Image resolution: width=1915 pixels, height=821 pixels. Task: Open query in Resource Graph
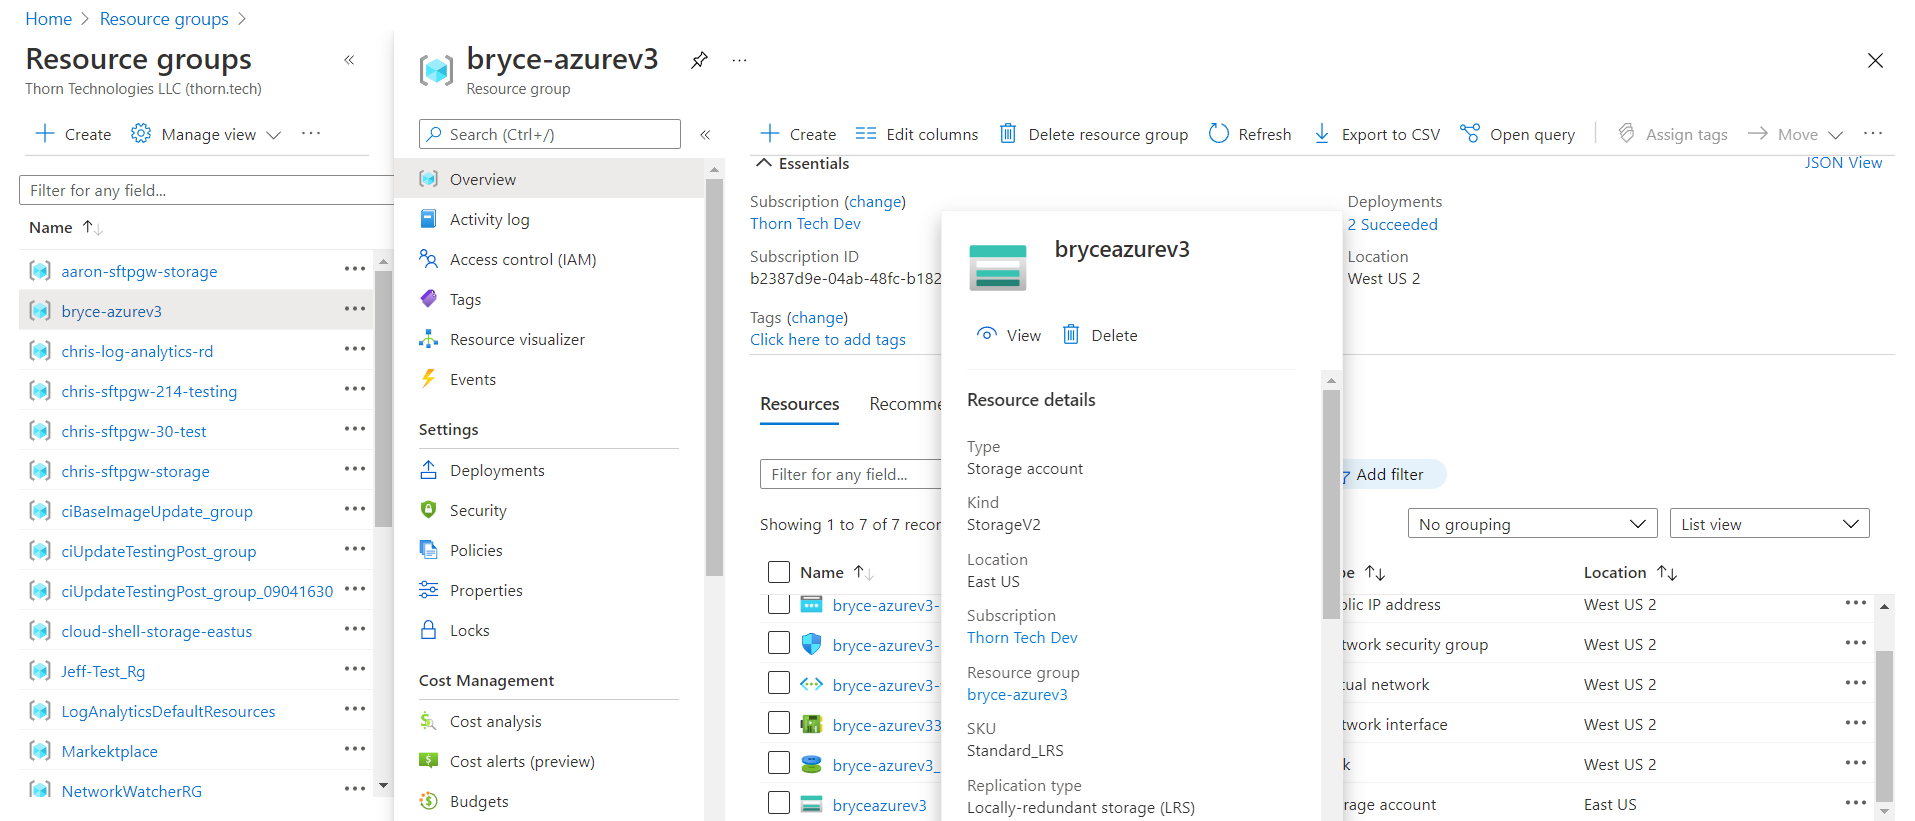[x=1517, y=133]
